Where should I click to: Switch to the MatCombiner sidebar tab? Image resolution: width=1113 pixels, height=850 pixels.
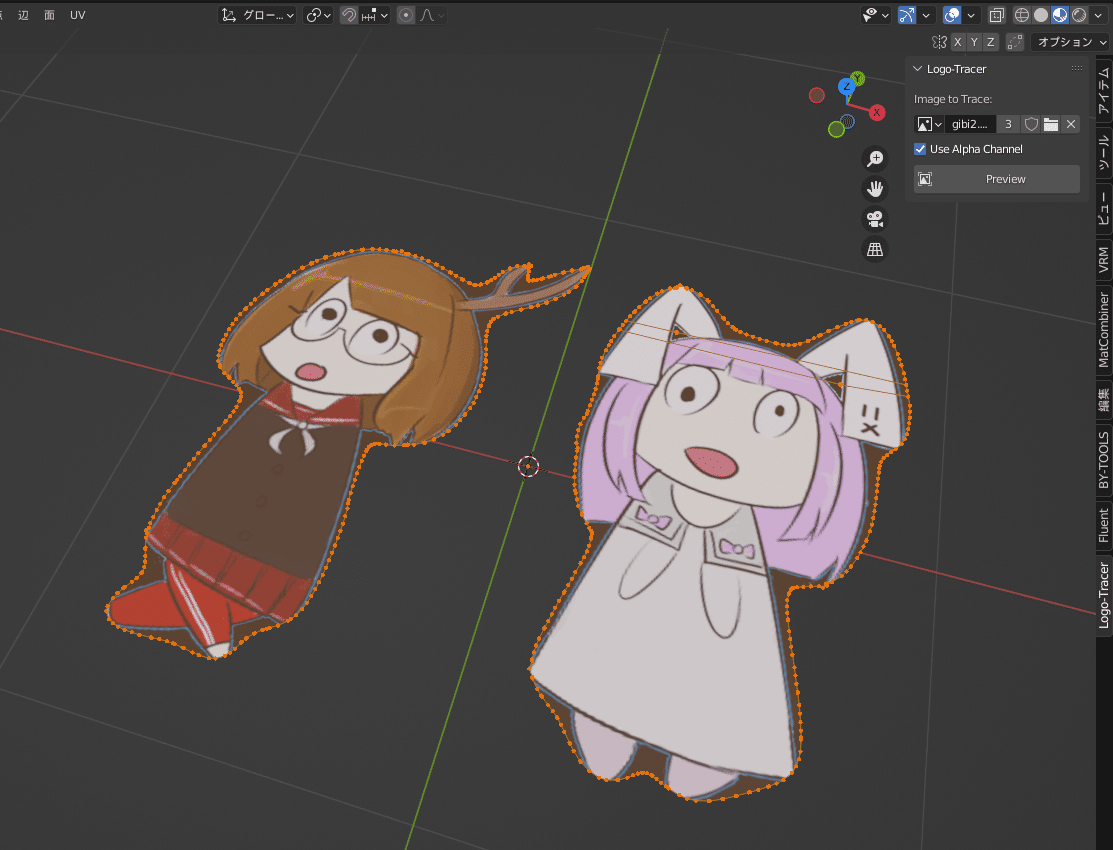point(1104,329)
